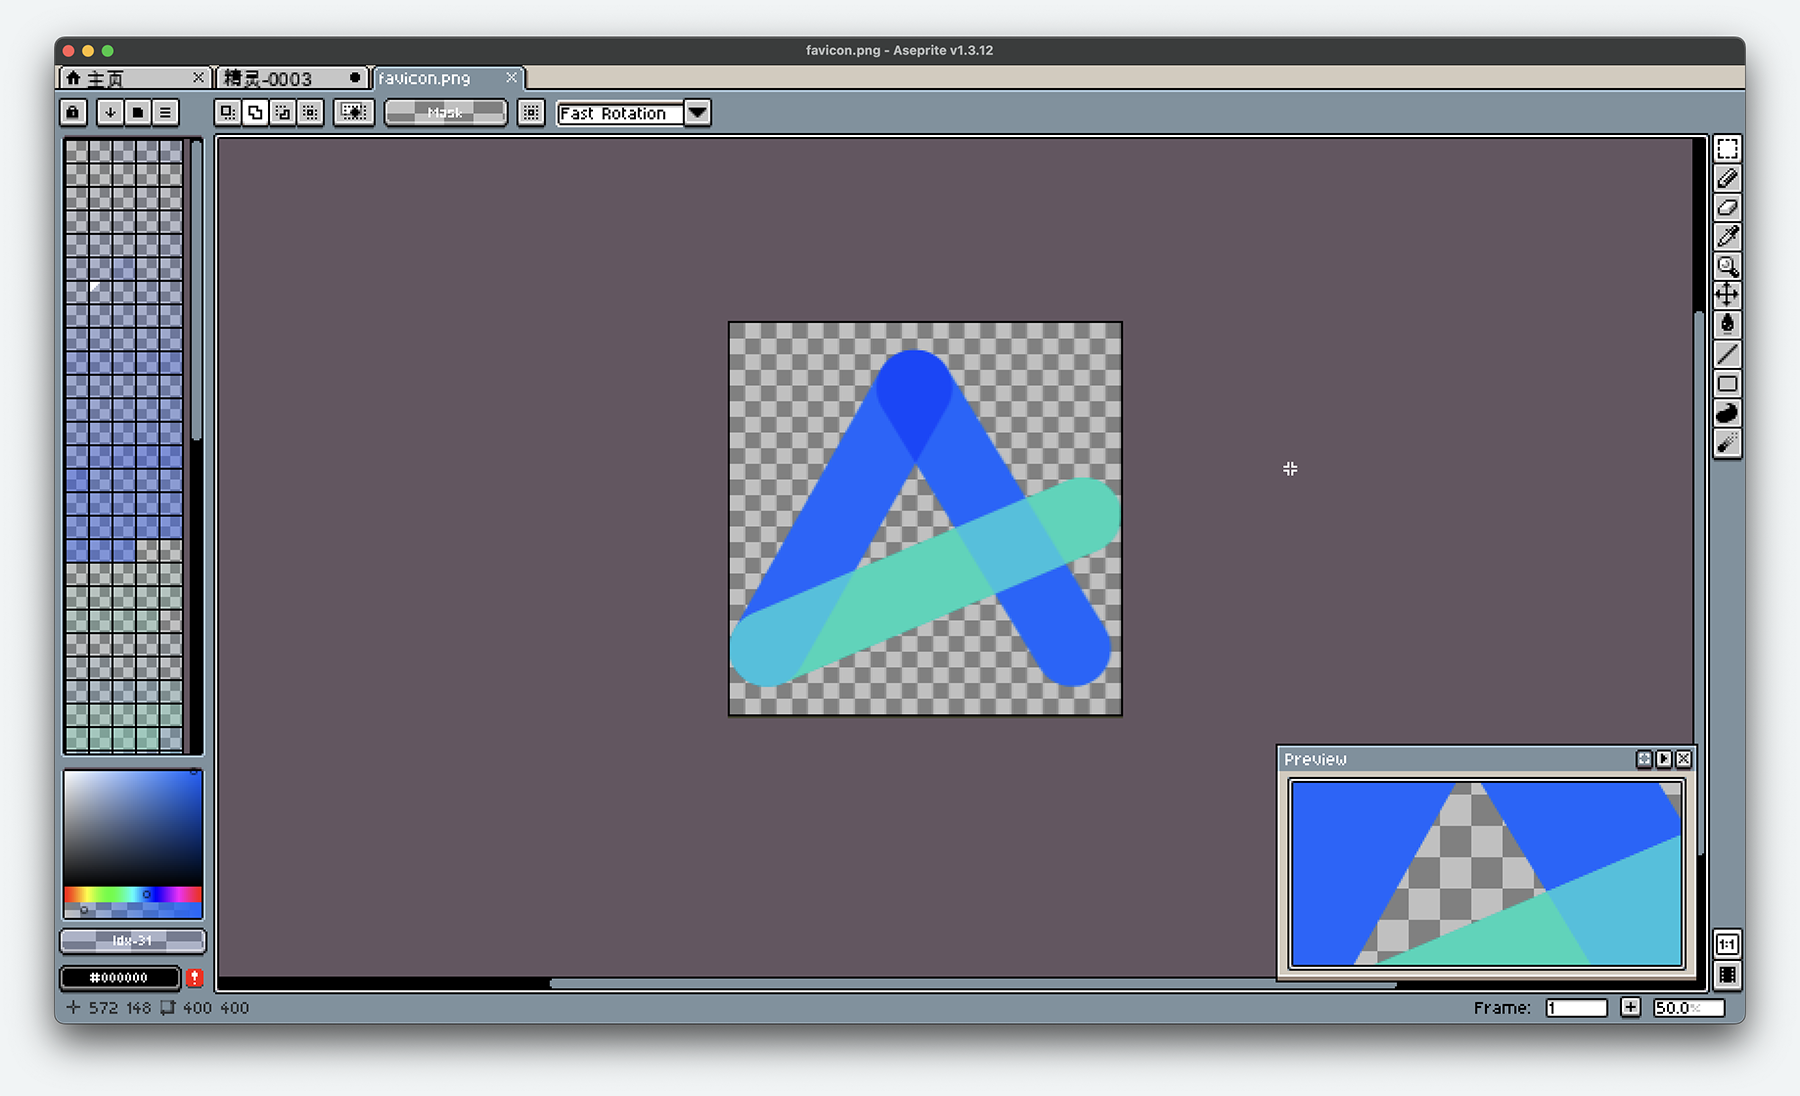
Task: Select the Eraser tool
Action: pyautogui.click(x=1727, y=207)
